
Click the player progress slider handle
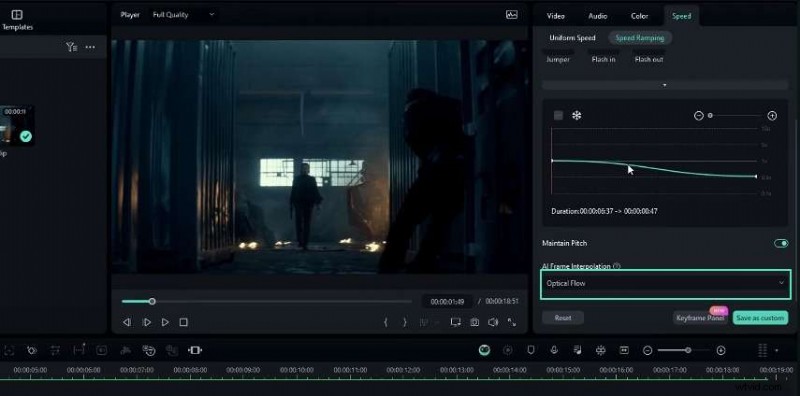click(152, 302)
